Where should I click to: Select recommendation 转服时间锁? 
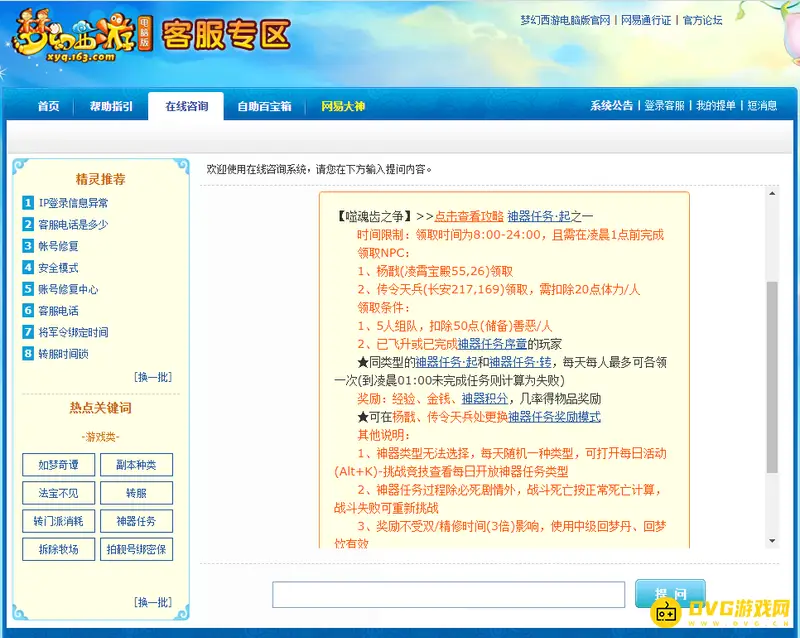pos(63,354)
